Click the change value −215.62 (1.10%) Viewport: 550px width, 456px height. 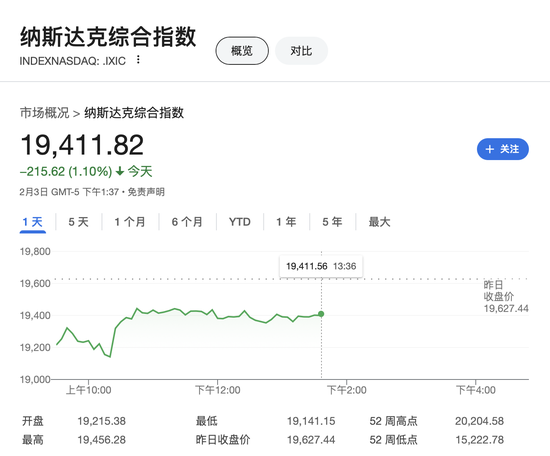pos(66,172)
